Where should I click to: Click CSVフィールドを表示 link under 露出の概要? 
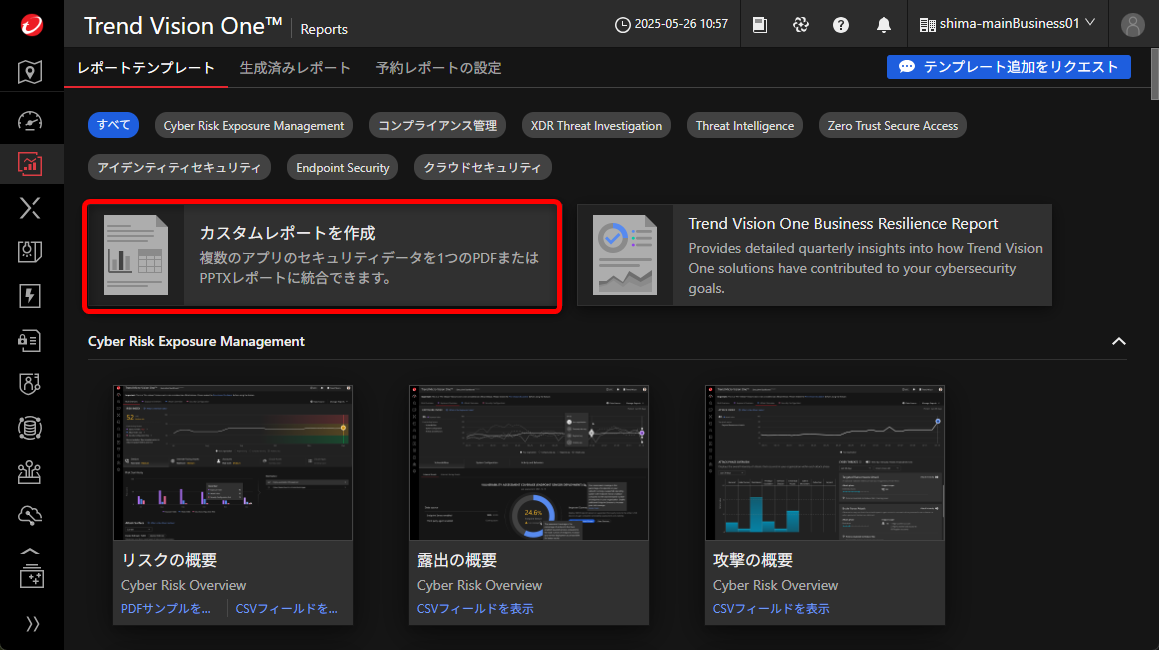pos(475,609)
